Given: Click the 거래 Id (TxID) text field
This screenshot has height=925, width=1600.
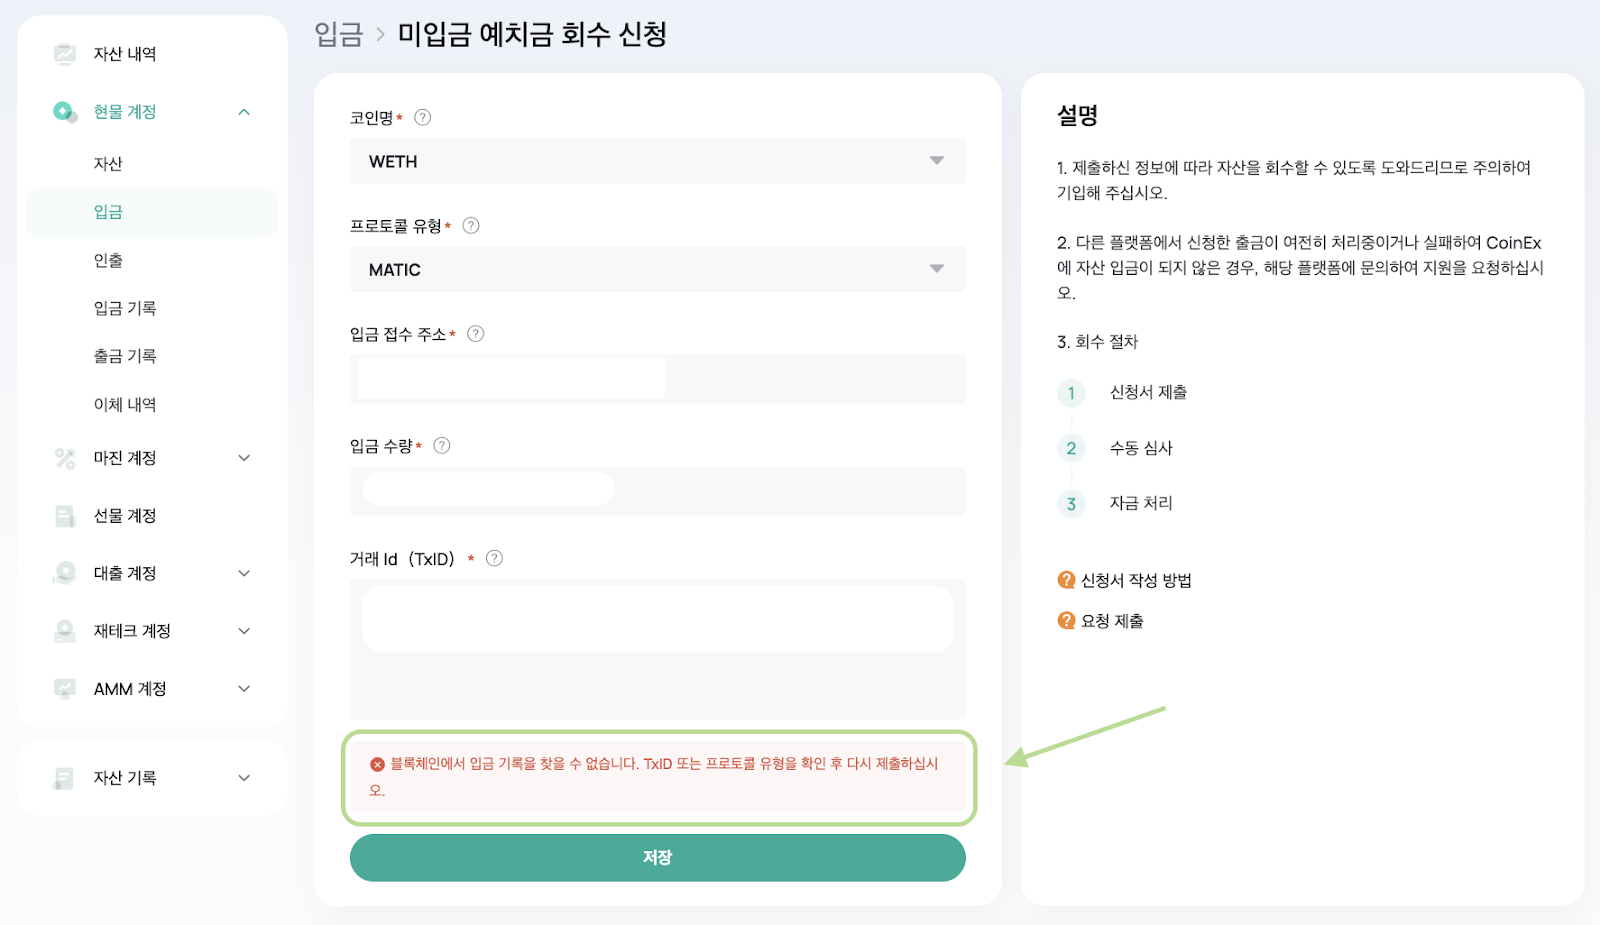Looking at the screenshot, I should point(657,620).
